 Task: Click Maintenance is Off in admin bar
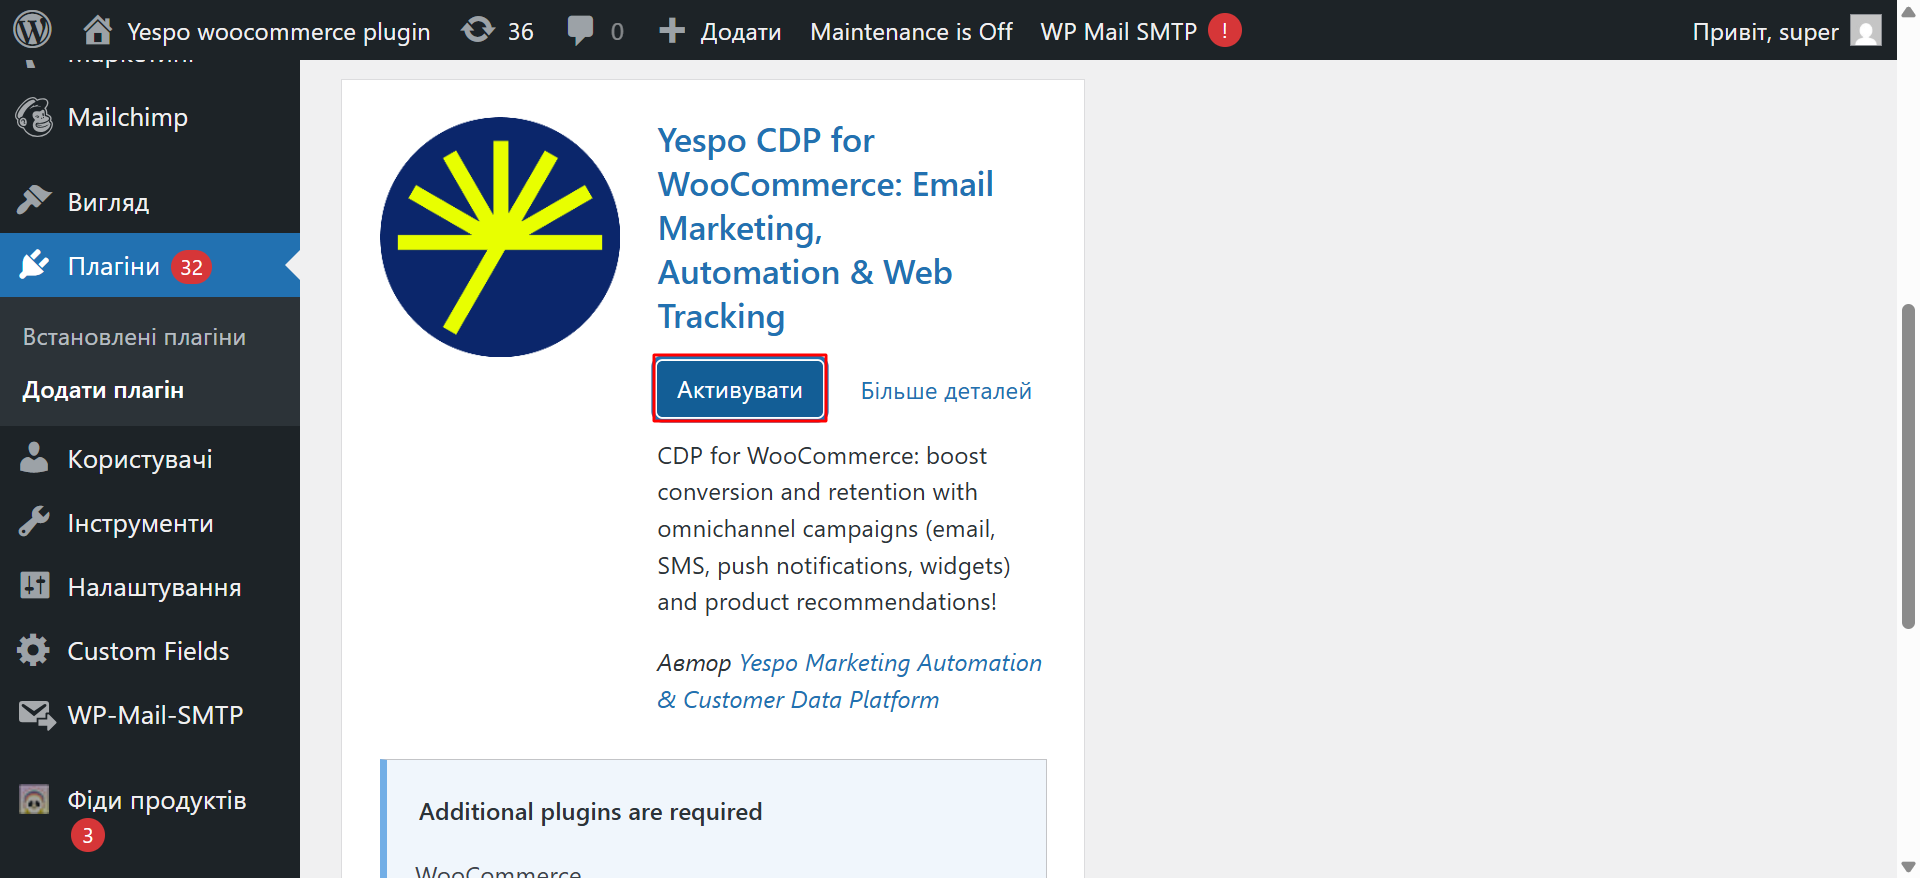(911, 31)
